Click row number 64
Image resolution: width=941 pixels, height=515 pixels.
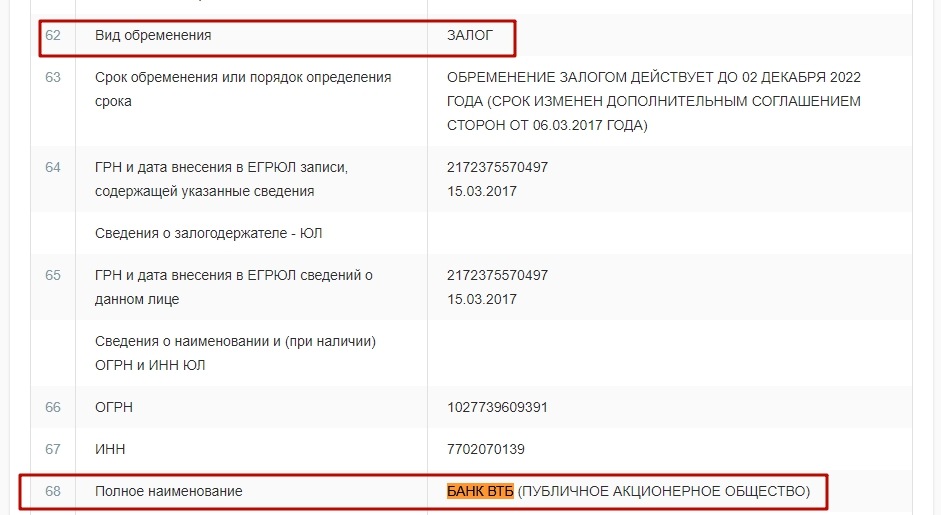pyautogui.click(x=53, y=167)
